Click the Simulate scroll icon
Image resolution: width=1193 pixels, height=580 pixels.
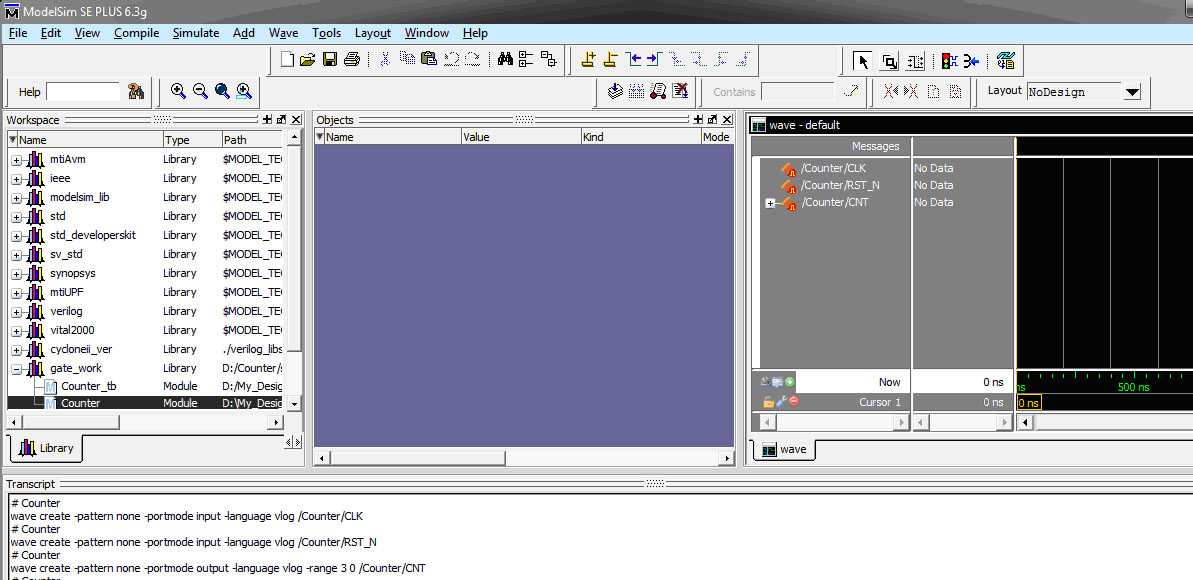pos(659,91)
